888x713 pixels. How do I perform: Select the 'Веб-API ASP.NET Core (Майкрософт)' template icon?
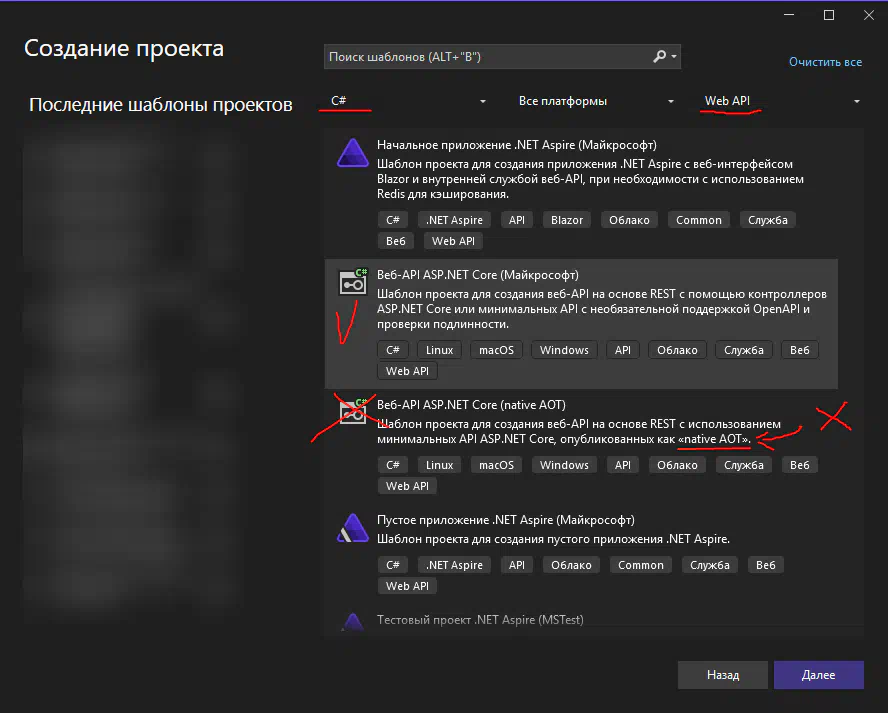353,281
